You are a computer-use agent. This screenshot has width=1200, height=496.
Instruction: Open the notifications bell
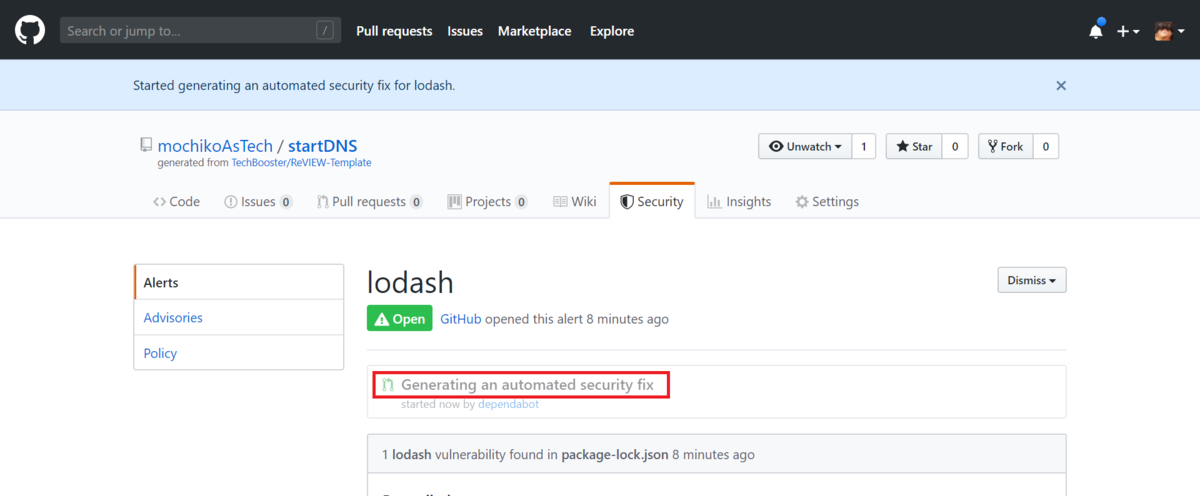(x=1096, y=30)
